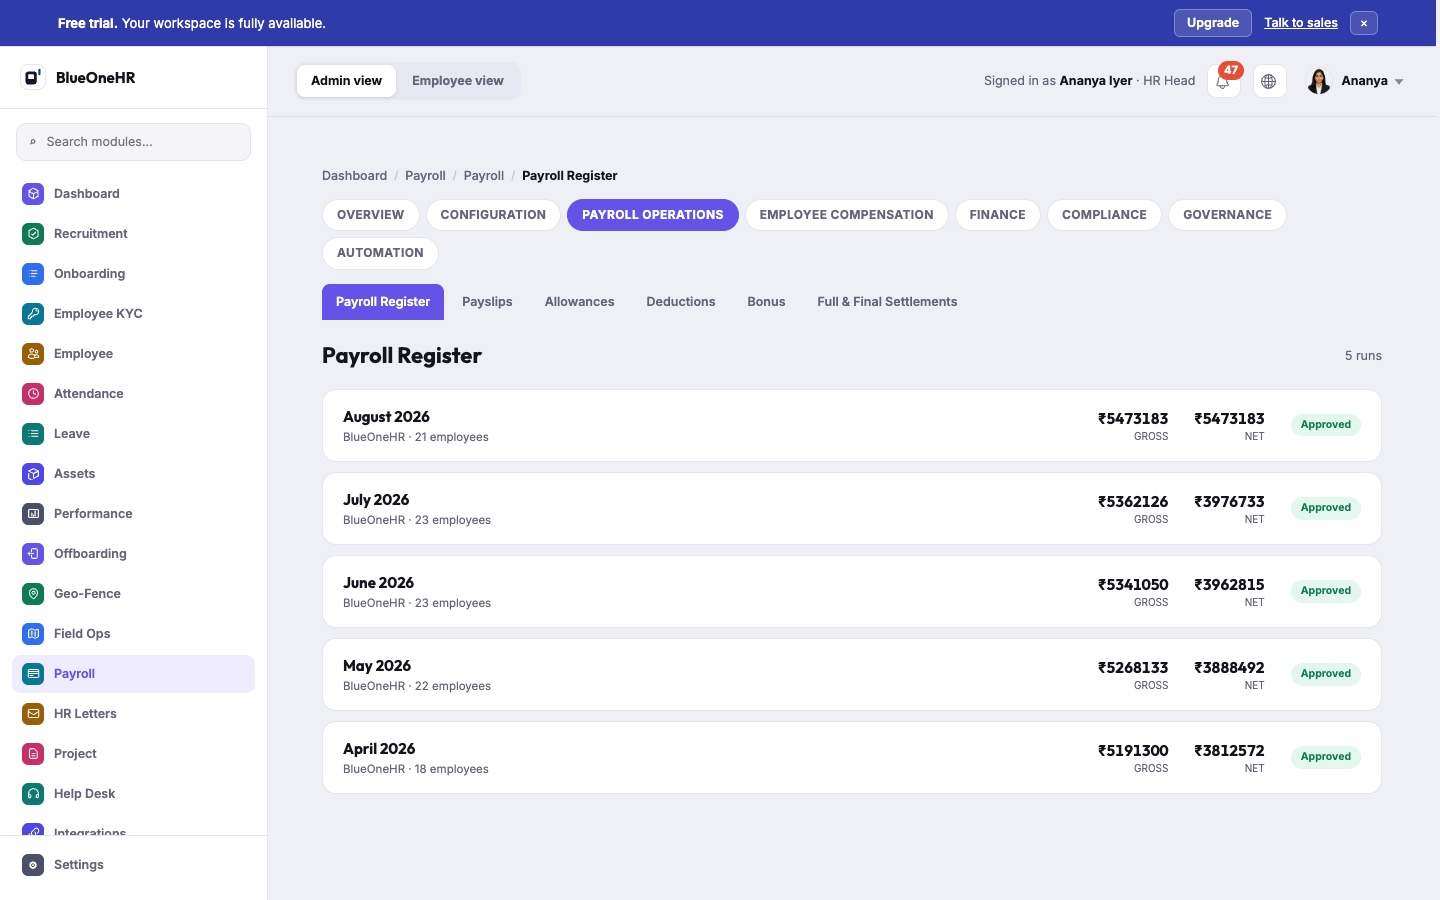Click the Help Desk headset icon
The image size is (1440, 900).
coord(33,794)
